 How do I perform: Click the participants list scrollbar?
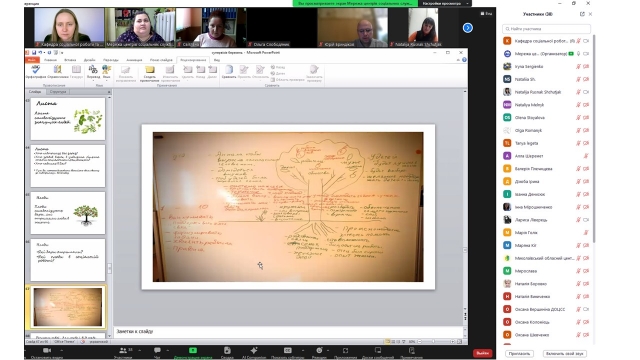click(x=593, y=139)
